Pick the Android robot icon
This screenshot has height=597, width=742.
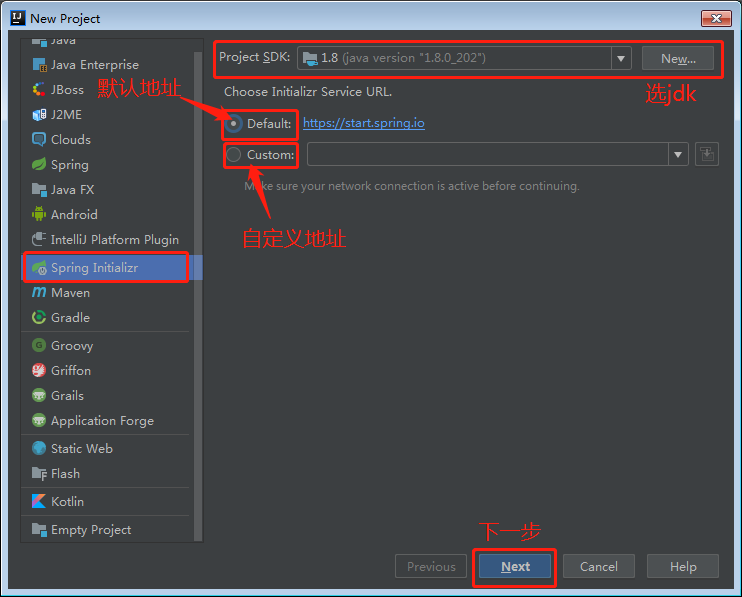pyautogui.click(x=39, y=214)
